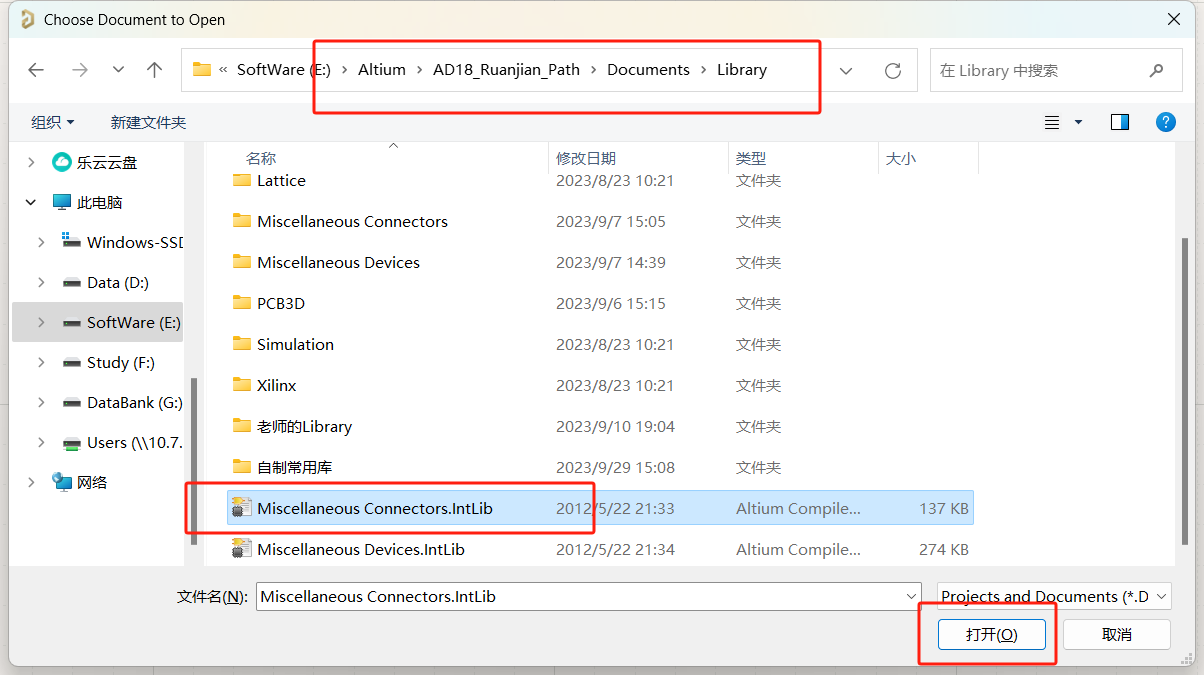Sort by 类型 column header
The height and width of the screenshot is (675, 1204).
click(x=751, y=158)
